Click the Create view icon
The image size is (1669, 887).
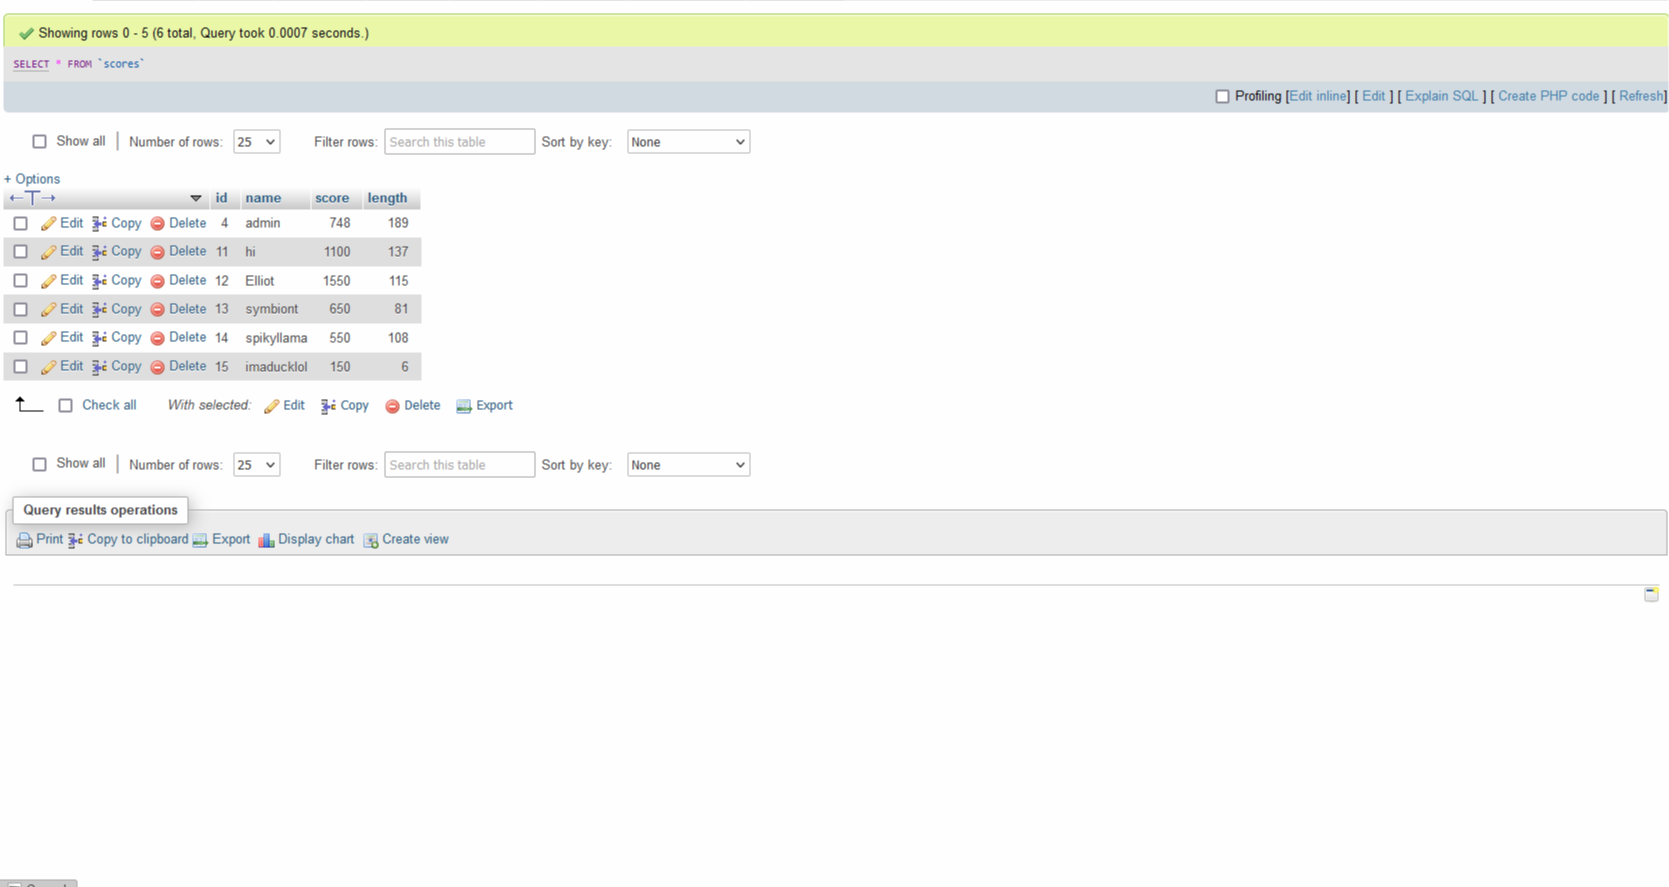pyautogui.click(x=370, y=540)
